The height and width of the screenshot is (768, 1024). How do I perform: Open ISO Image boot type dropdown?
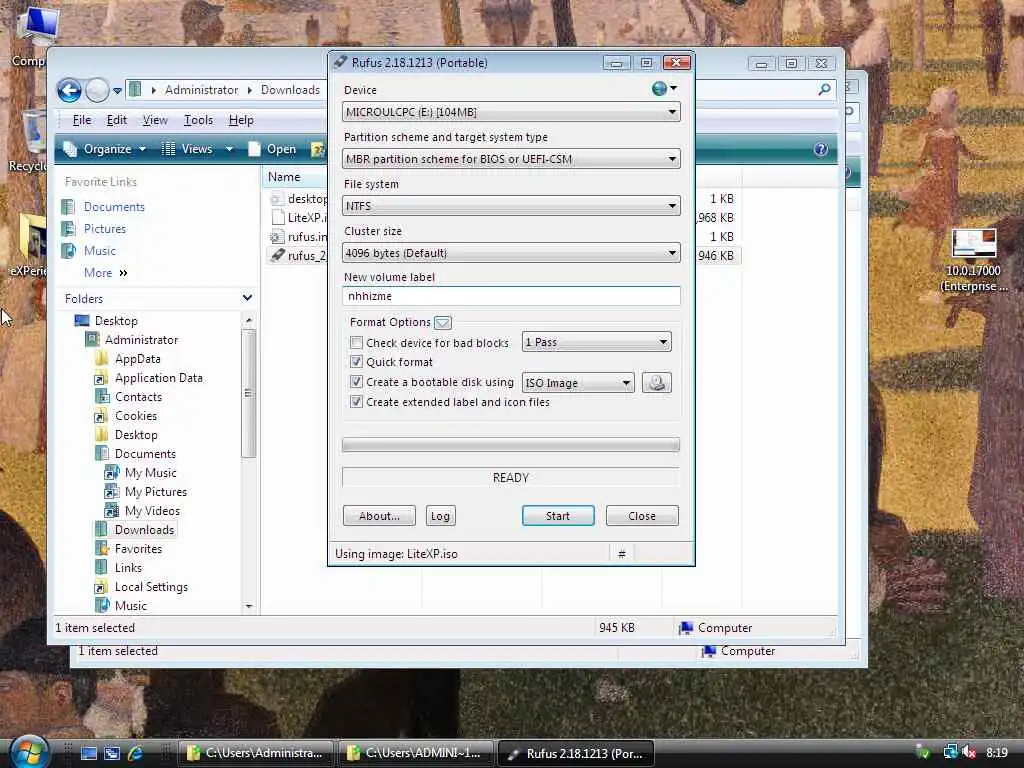578,383
